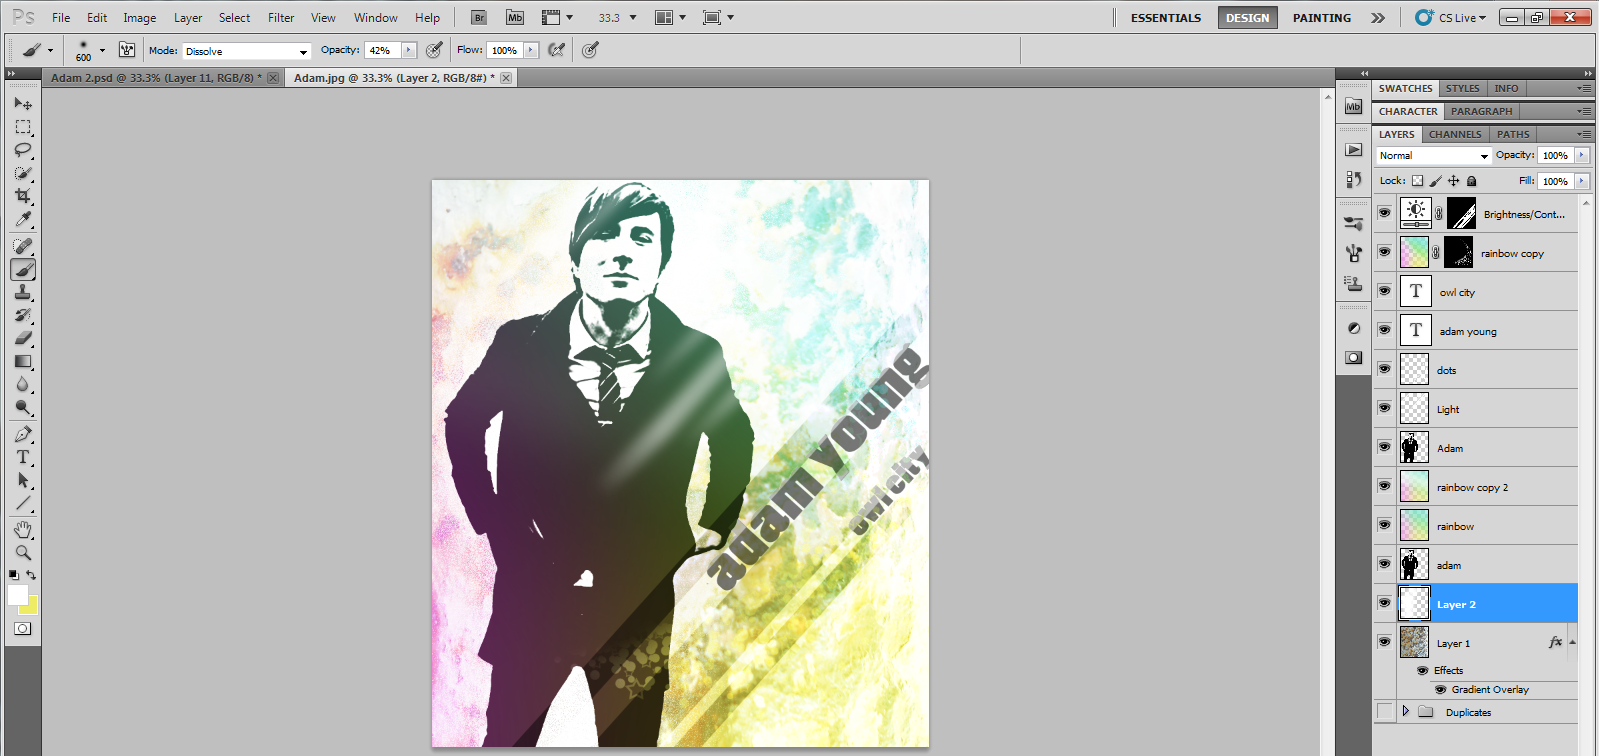Open the brush Mode dropdown showing Dissolve
The image size is (1599, 756).
coord(247,51)
